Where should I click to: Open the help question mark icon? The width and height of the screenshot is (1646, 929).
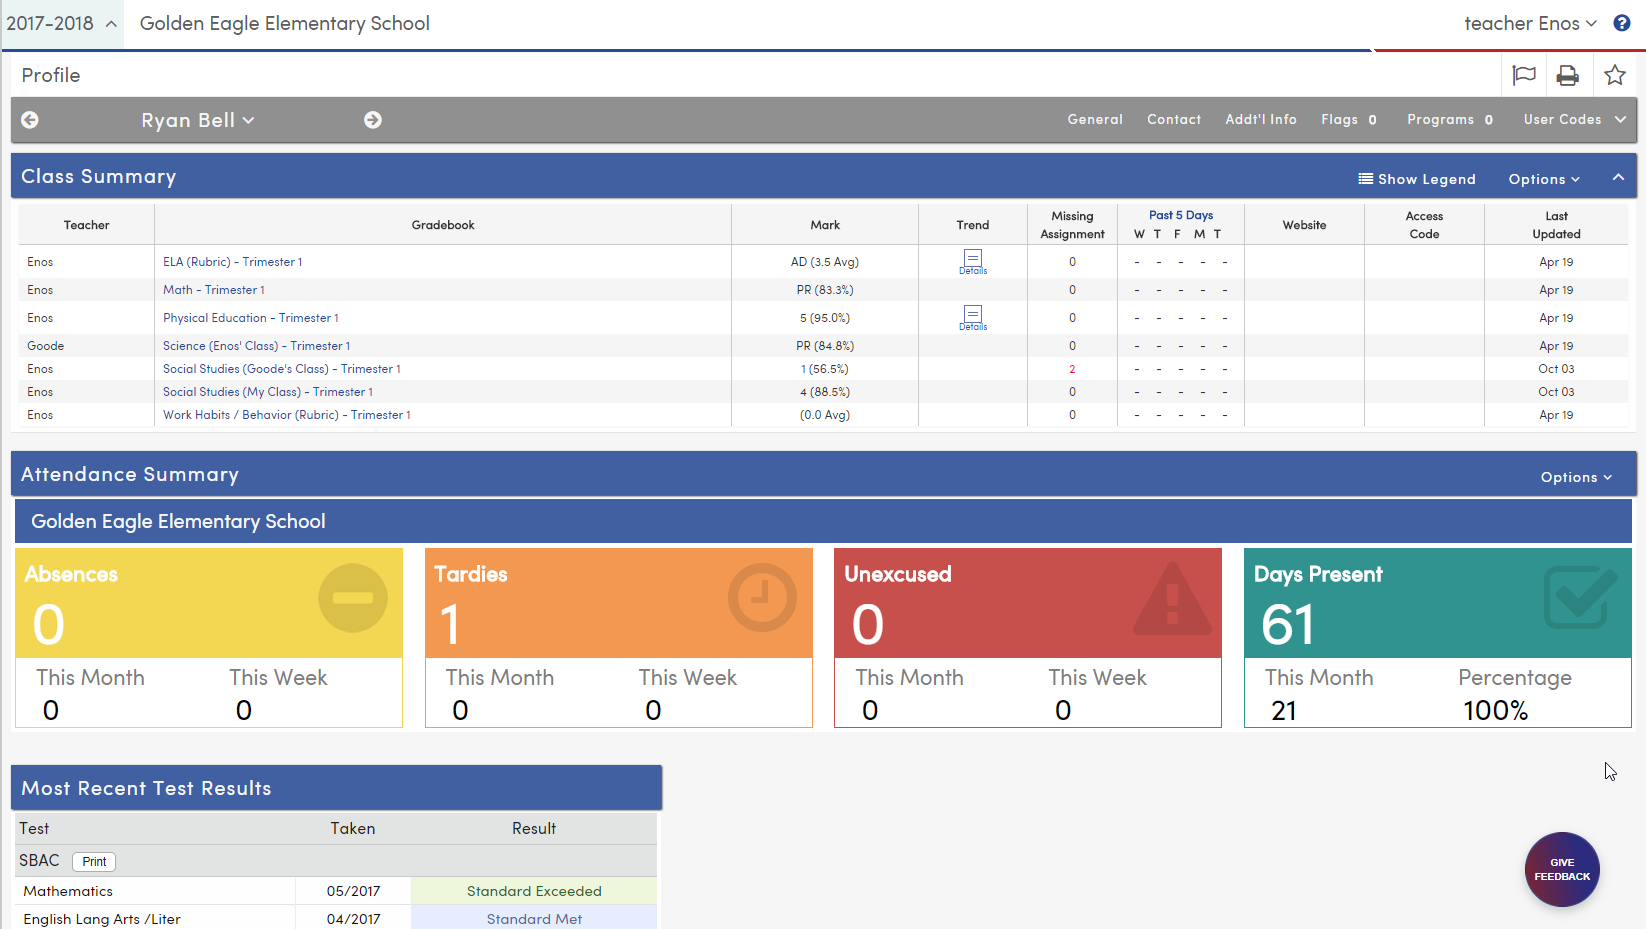(1623, 22)
